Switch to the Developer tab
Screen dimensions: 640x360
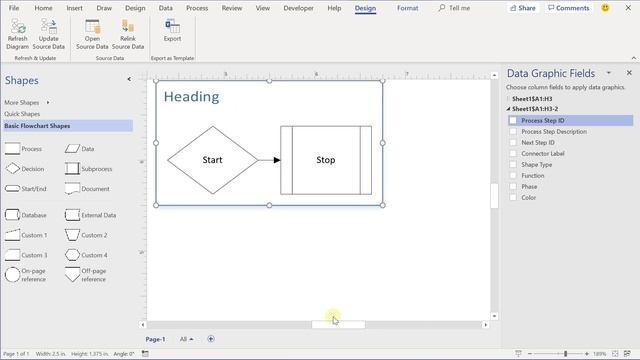[x=298, y=8]
